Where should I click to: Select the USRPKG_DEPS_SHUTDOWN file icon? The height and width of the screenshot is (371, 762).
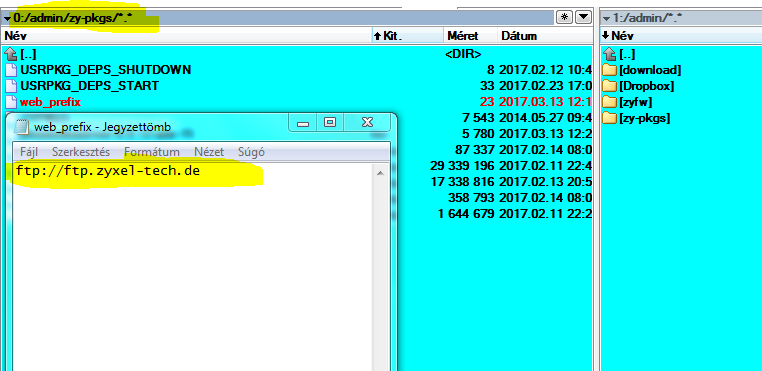click(x=11, y=70)
